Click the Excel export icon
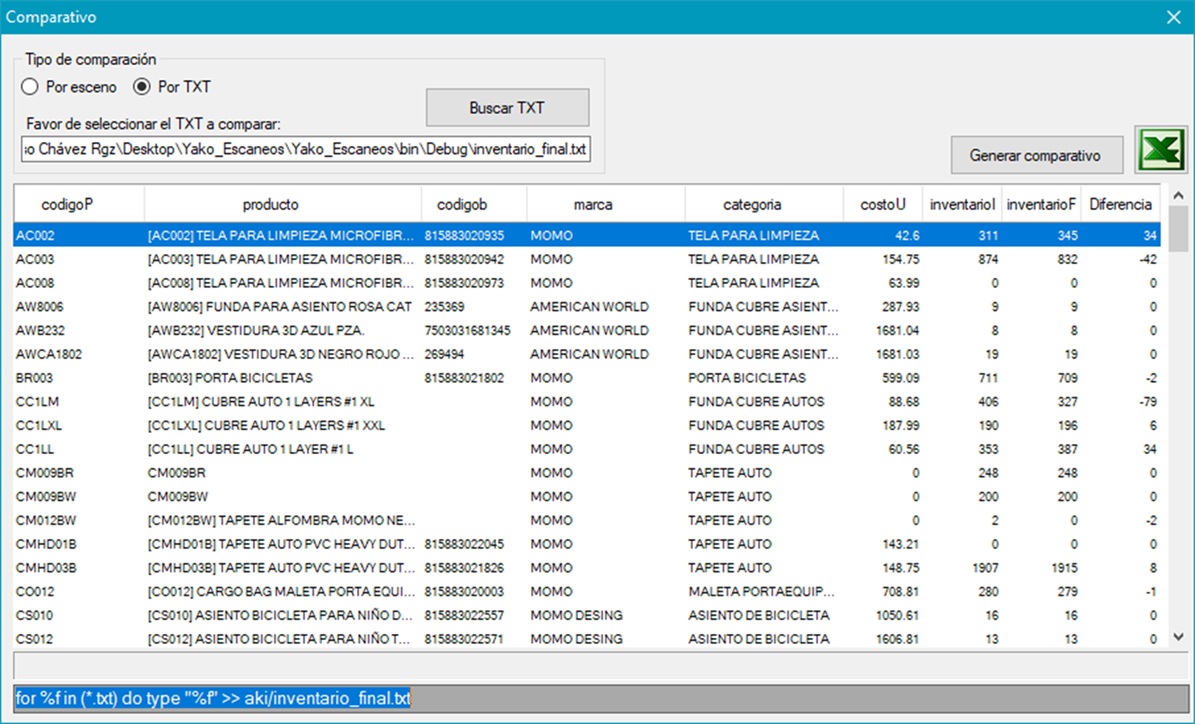 1160,152
